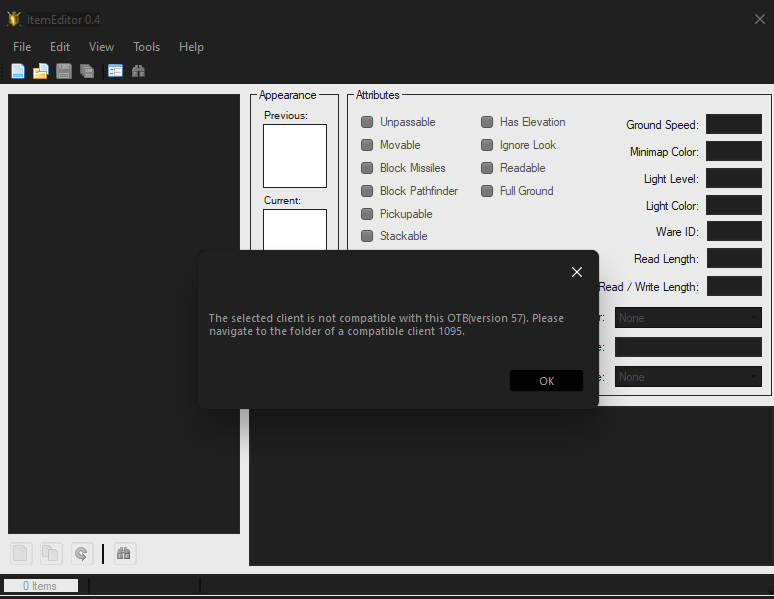Viewport: 774px width, 599px height.
Task: Open the View menu
Action: tap(101, 47)
